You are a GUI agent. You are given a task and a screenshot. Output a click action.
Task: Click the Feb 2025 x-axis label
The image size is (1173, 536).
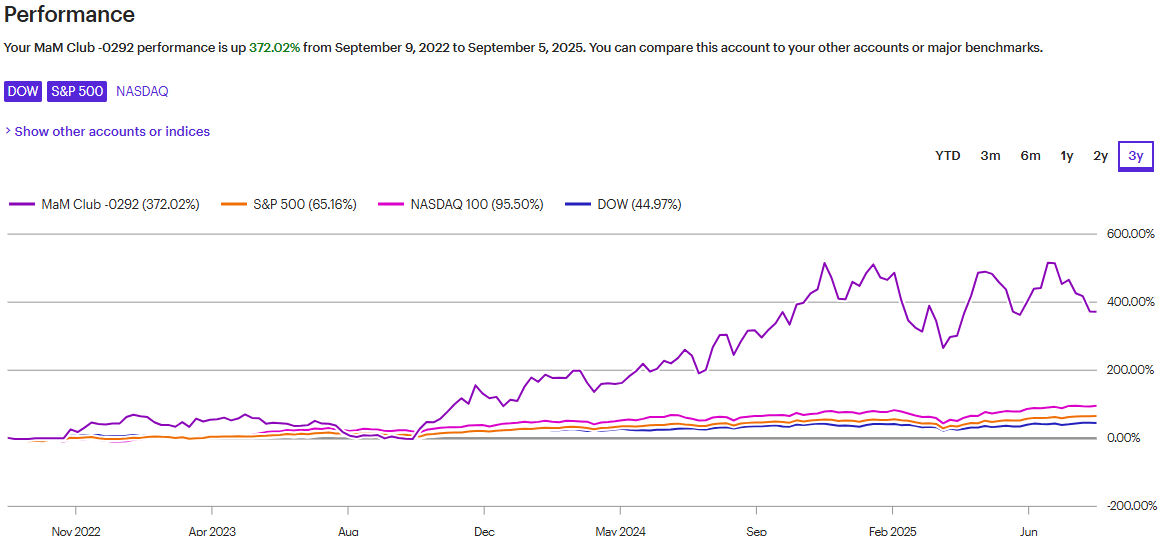coord(892,531)
